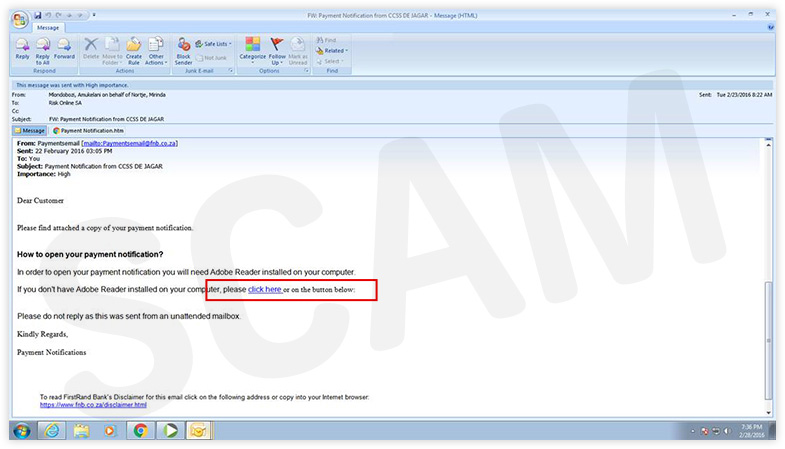The height and width of the screenshot is (449, 785).
Task: Click the message body vertical scrollbar
Action: click(768, 340)
